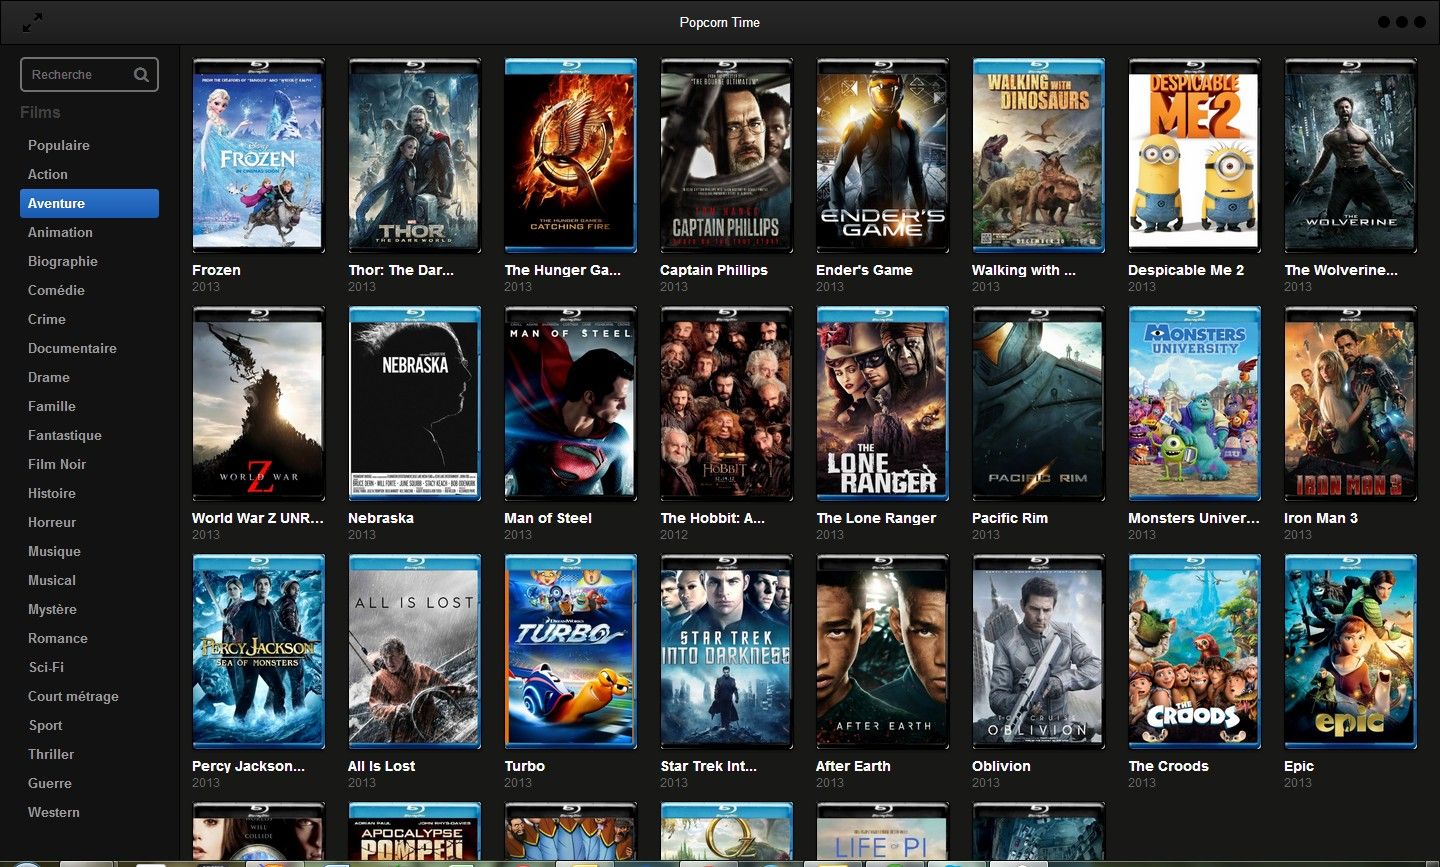This screenshot has height=867, width=1440.
Task: Select the Ender's Game poster
Action: coord(882,155)
